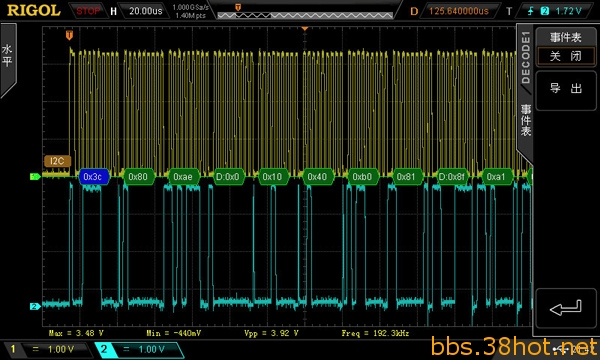This screenshot has height=360, width=600.
Task: Click the T trigger label in top bar
Action: pyautogui.click(x=509, y=11)
